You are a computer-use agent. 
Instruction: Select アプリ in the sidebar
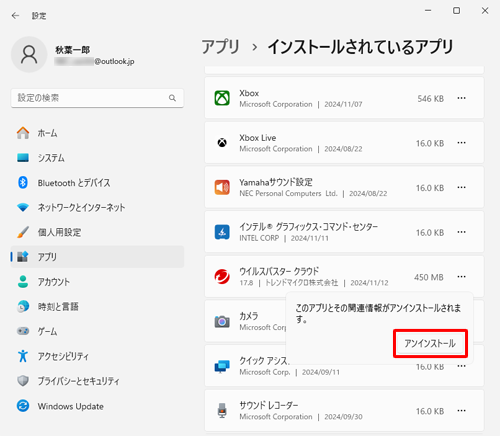[97, 257]
